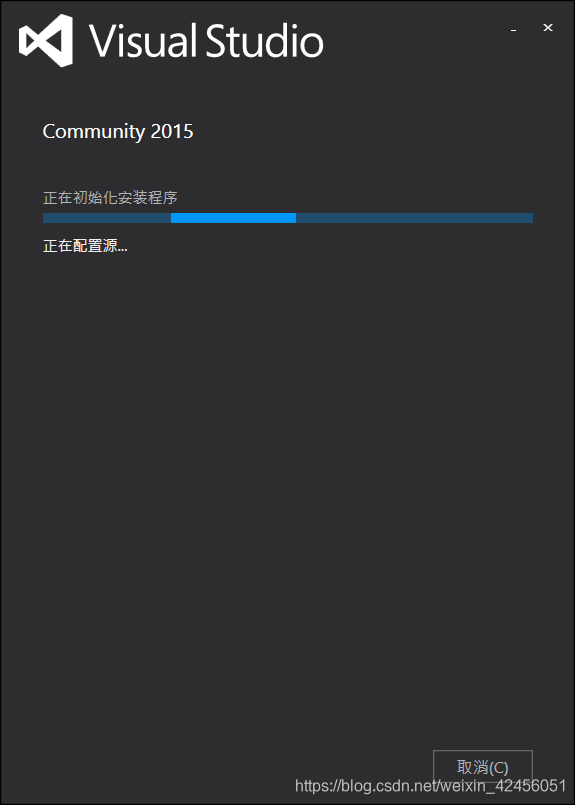This screenshot has height=805, width=575.
Task: Click the word "Studio" in the title
Action: click(x=264, y=40)
